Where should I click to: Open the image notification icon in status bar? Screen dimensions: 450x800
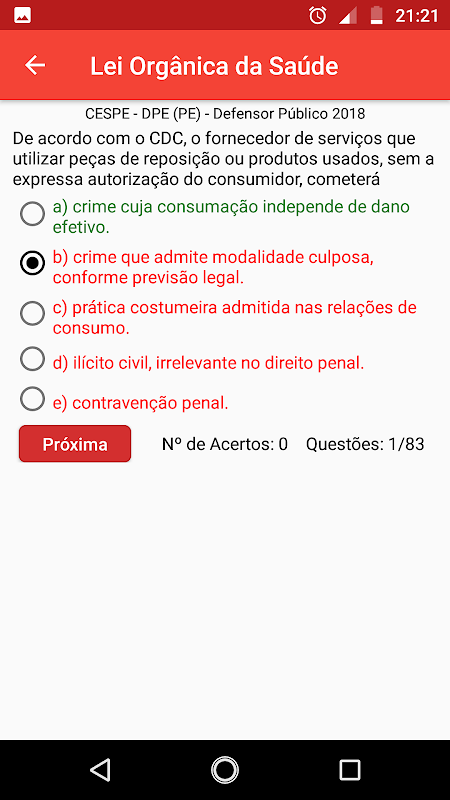point(23,15)
